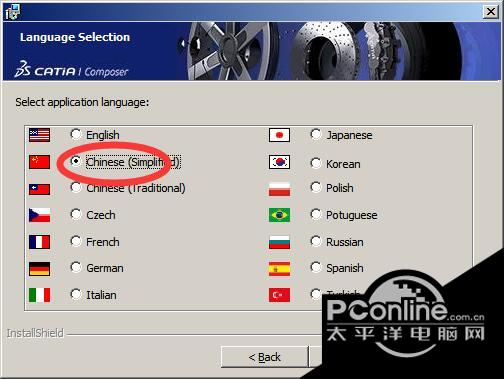The image size is (504, 379).
Task: Click the France flag icon
Action: tap(39, 242)
